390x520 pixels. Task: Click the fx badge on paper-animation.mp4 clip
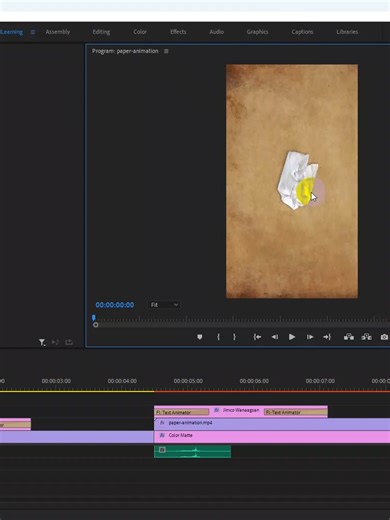162,423
